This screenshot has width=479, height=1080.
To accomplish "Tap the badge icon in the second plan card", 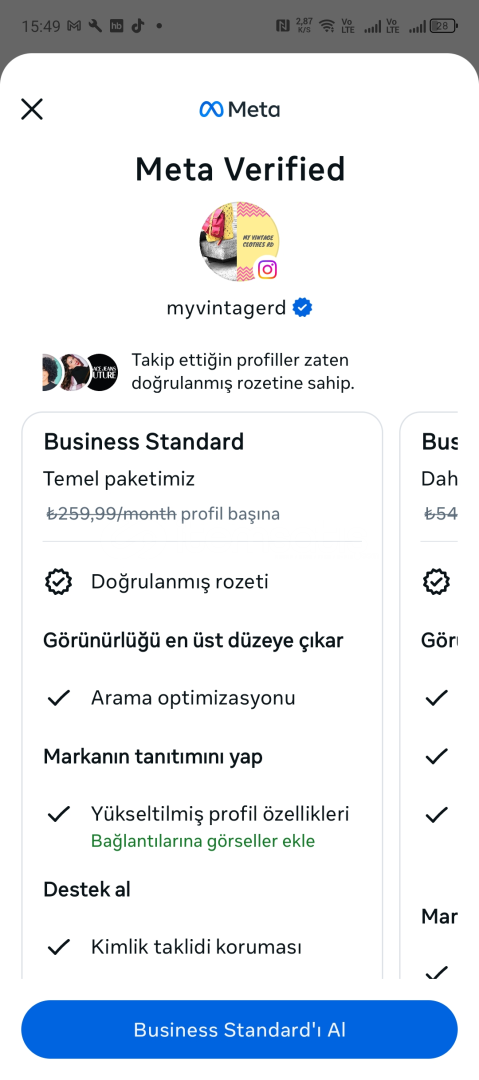I will tap(436, 581).
